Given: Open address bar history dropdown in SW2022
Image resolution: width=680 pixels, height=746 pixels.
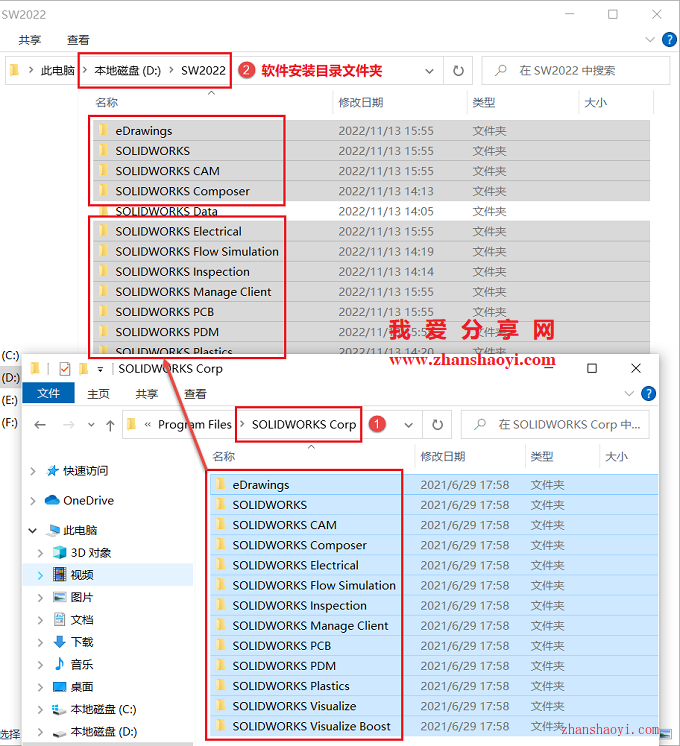Looking at the screenshot, I should point(429,71).
